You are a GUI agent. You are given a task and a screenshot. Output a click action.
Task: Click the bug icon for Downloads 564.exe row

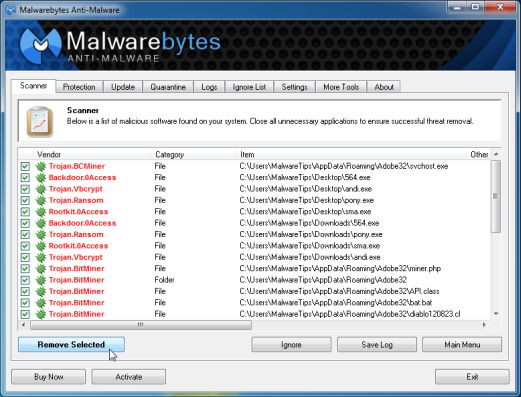coord(41,223)
